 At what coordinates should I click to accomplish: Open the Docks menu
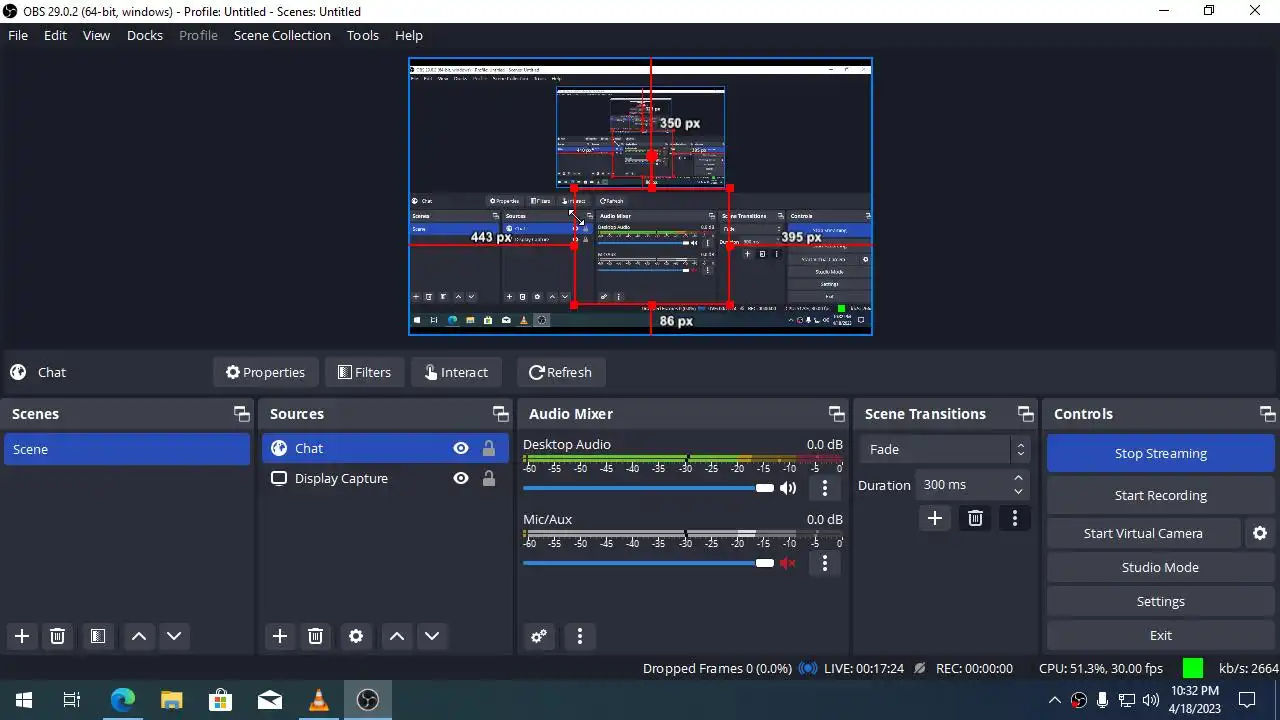pos(145,35)
